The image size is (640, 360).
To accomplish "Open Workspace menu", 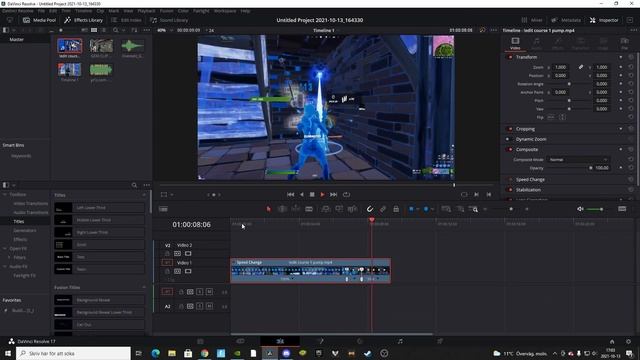I will pos(225,11).
